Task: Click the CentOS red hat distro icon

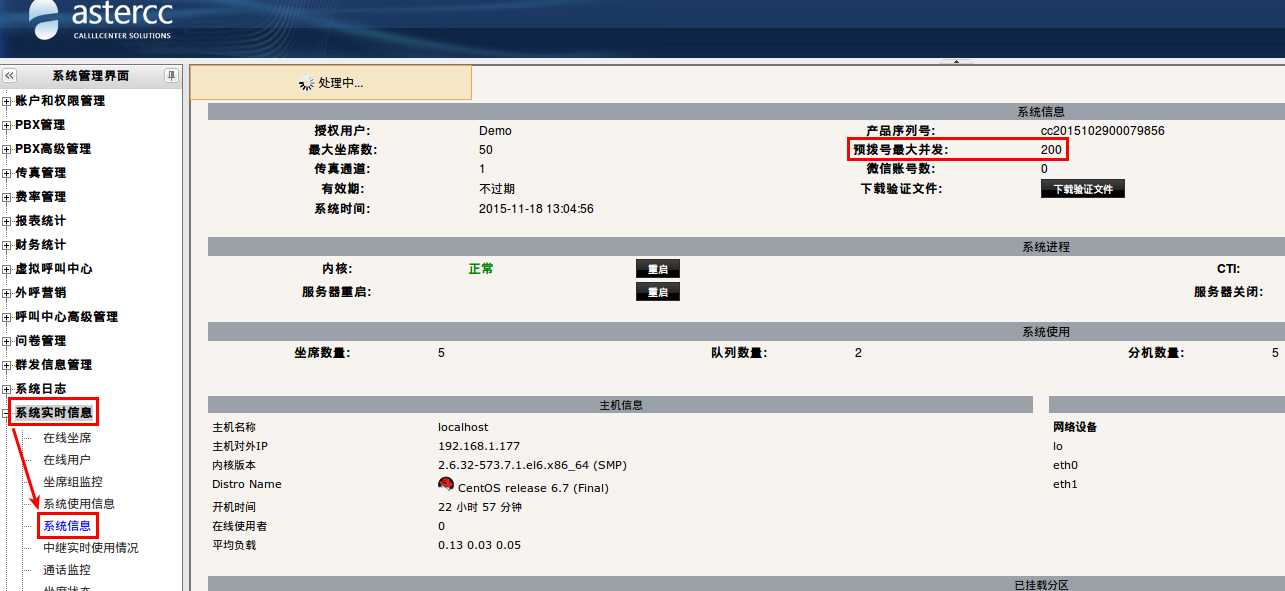Action: pos(446,484)
